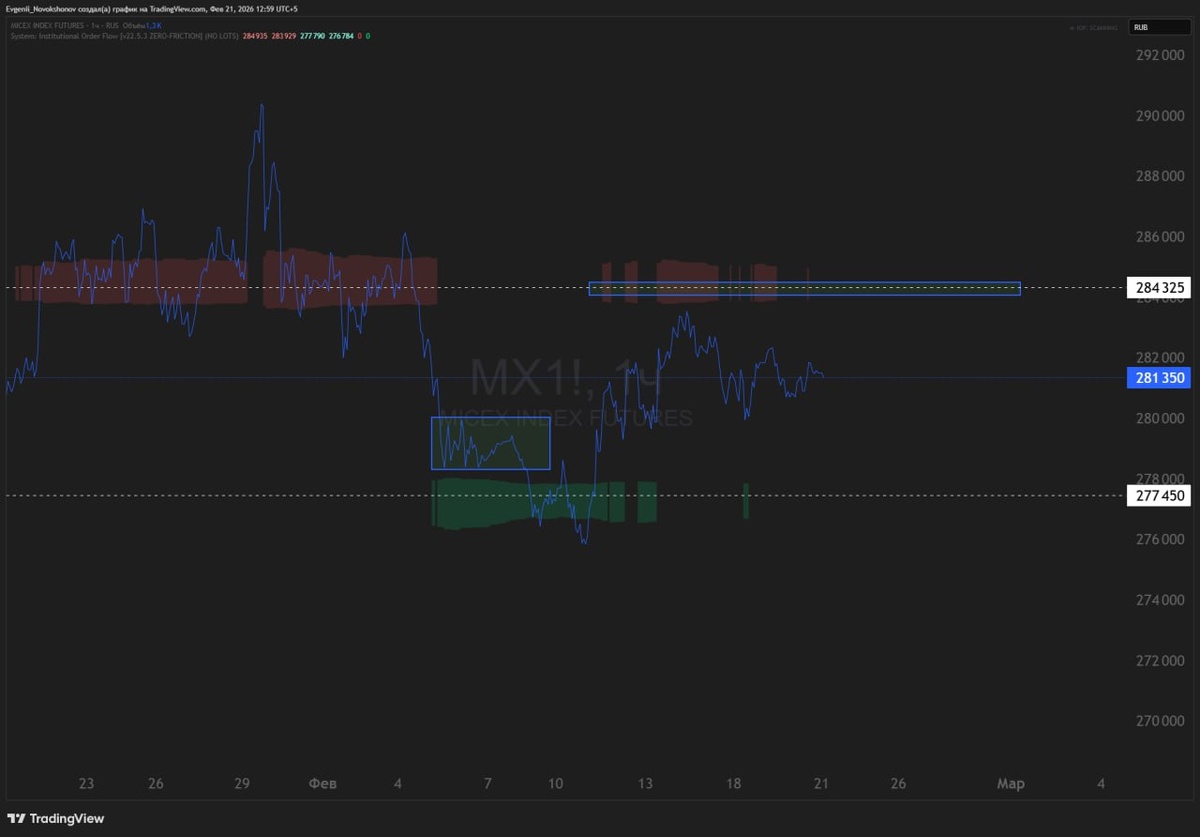Click the blue 281 350 current price label
This screenshot has height=837, width=1200.
pos(1158,378)
